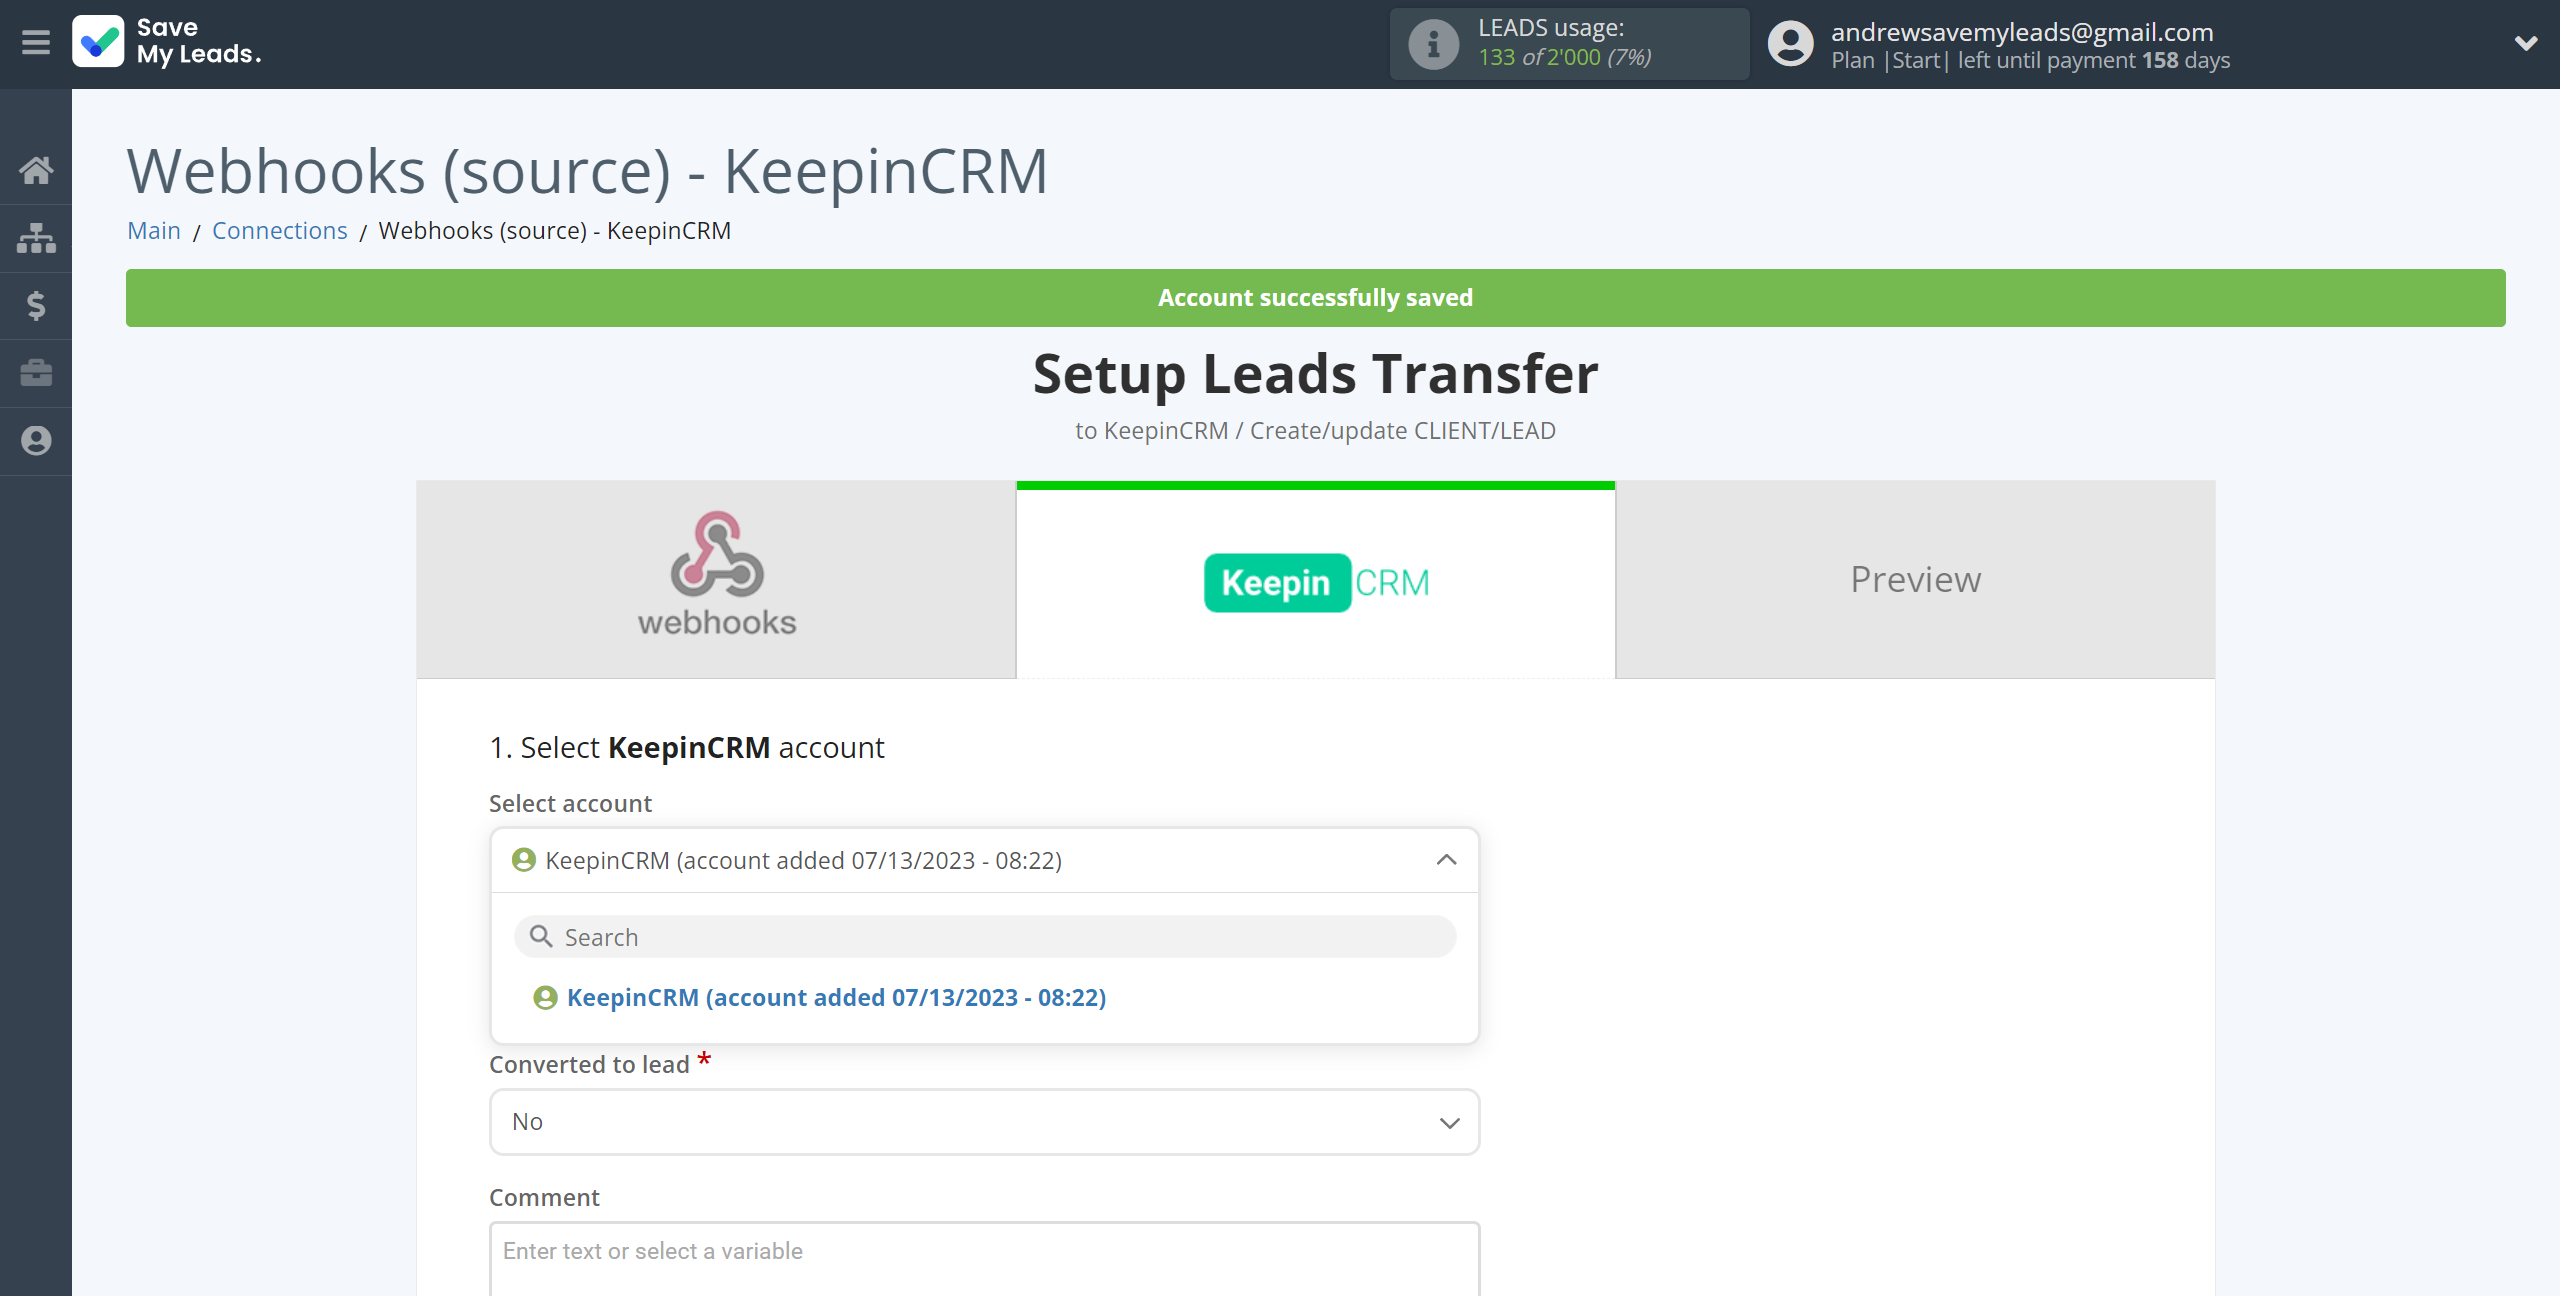Click the Main breadcrumb link
2560x1296 pixels.
(x=154, y=231)
